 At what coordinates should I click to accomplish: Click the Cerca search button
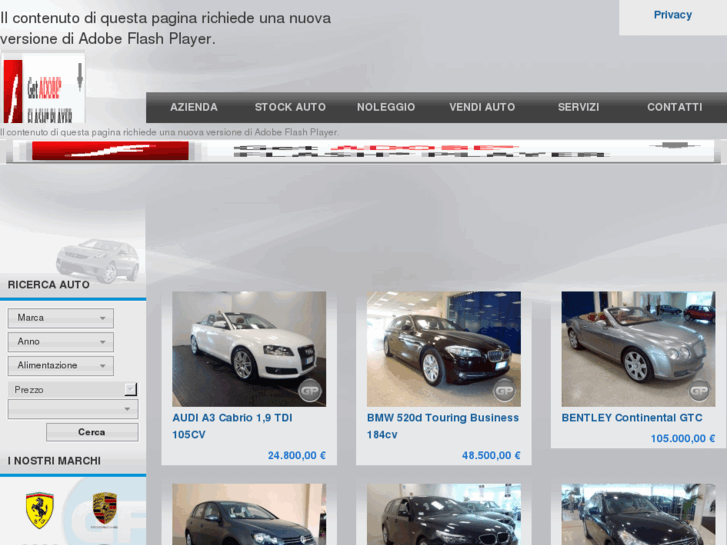pos(92,432)
